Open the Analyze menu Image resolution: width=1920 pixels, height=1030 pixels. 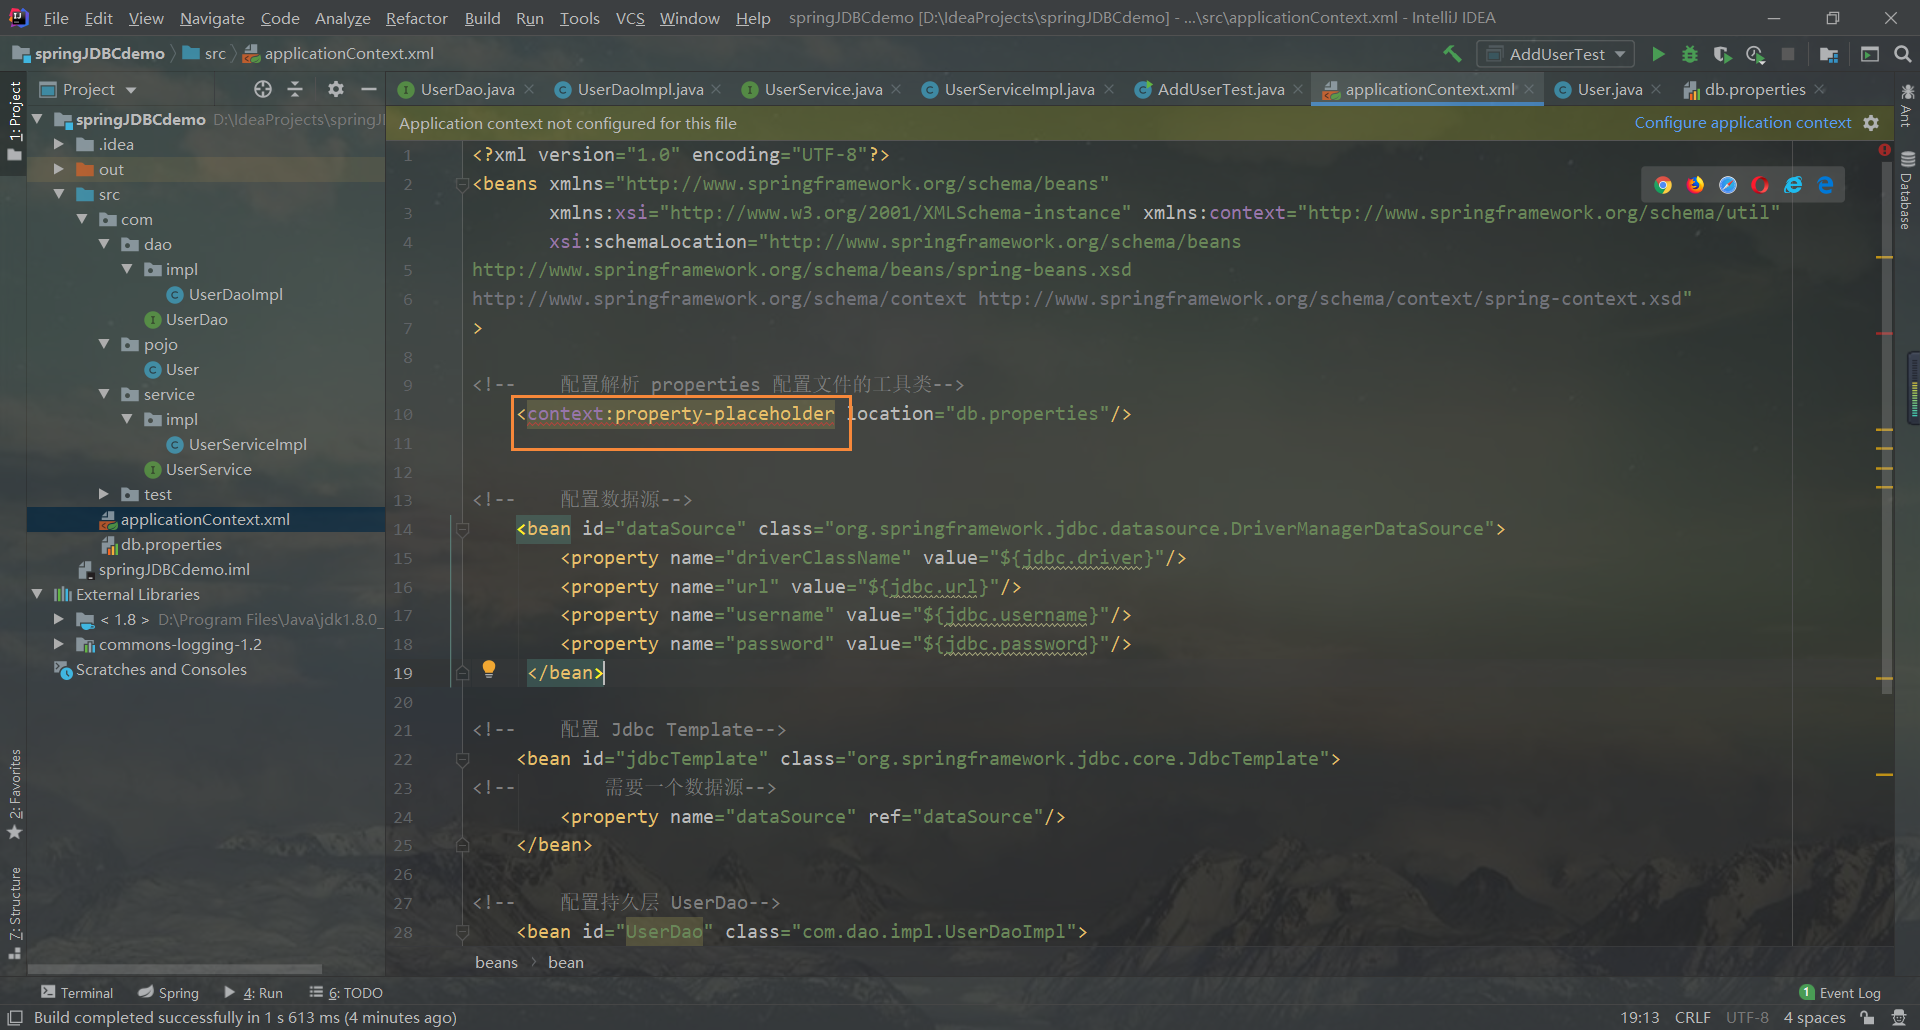point(342,18)
